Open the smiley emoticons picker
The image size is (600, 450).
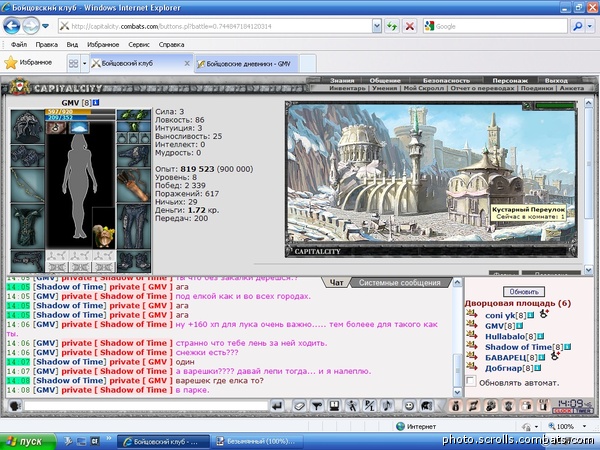tap(409, 406)
